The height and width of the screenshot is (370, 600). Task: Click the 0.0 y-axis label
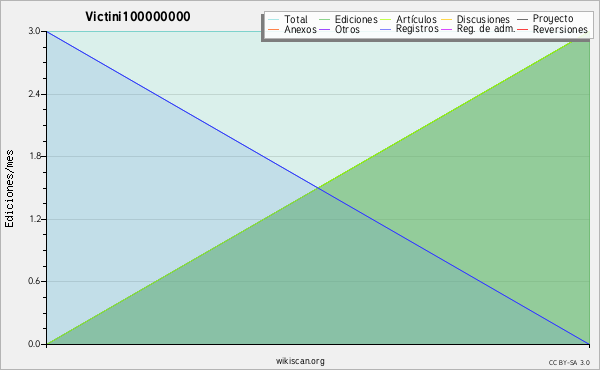[34, 344]
